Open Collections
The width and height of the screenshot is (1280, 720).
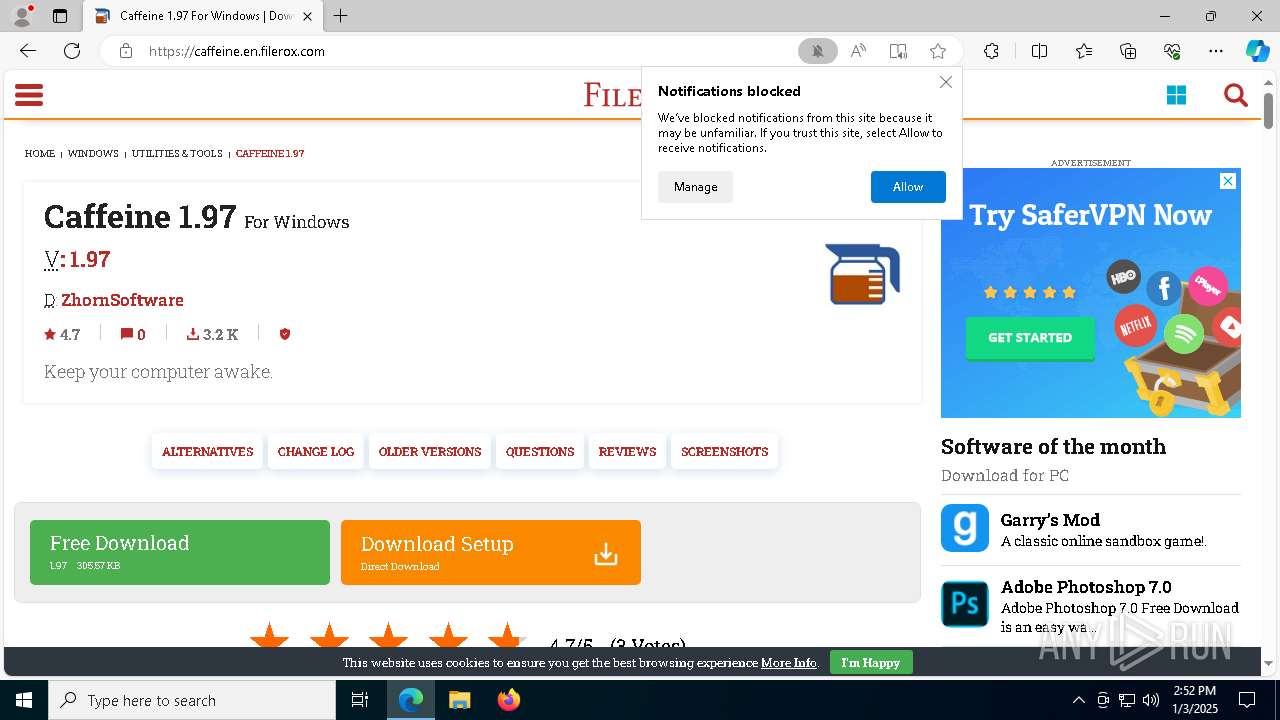click(1128, 51)
